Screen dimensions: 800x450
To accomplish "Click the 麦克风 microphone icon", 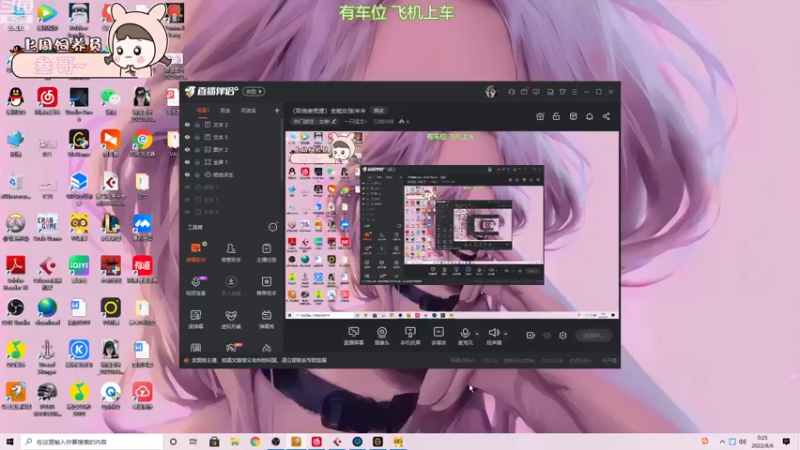I will point(465,333).
